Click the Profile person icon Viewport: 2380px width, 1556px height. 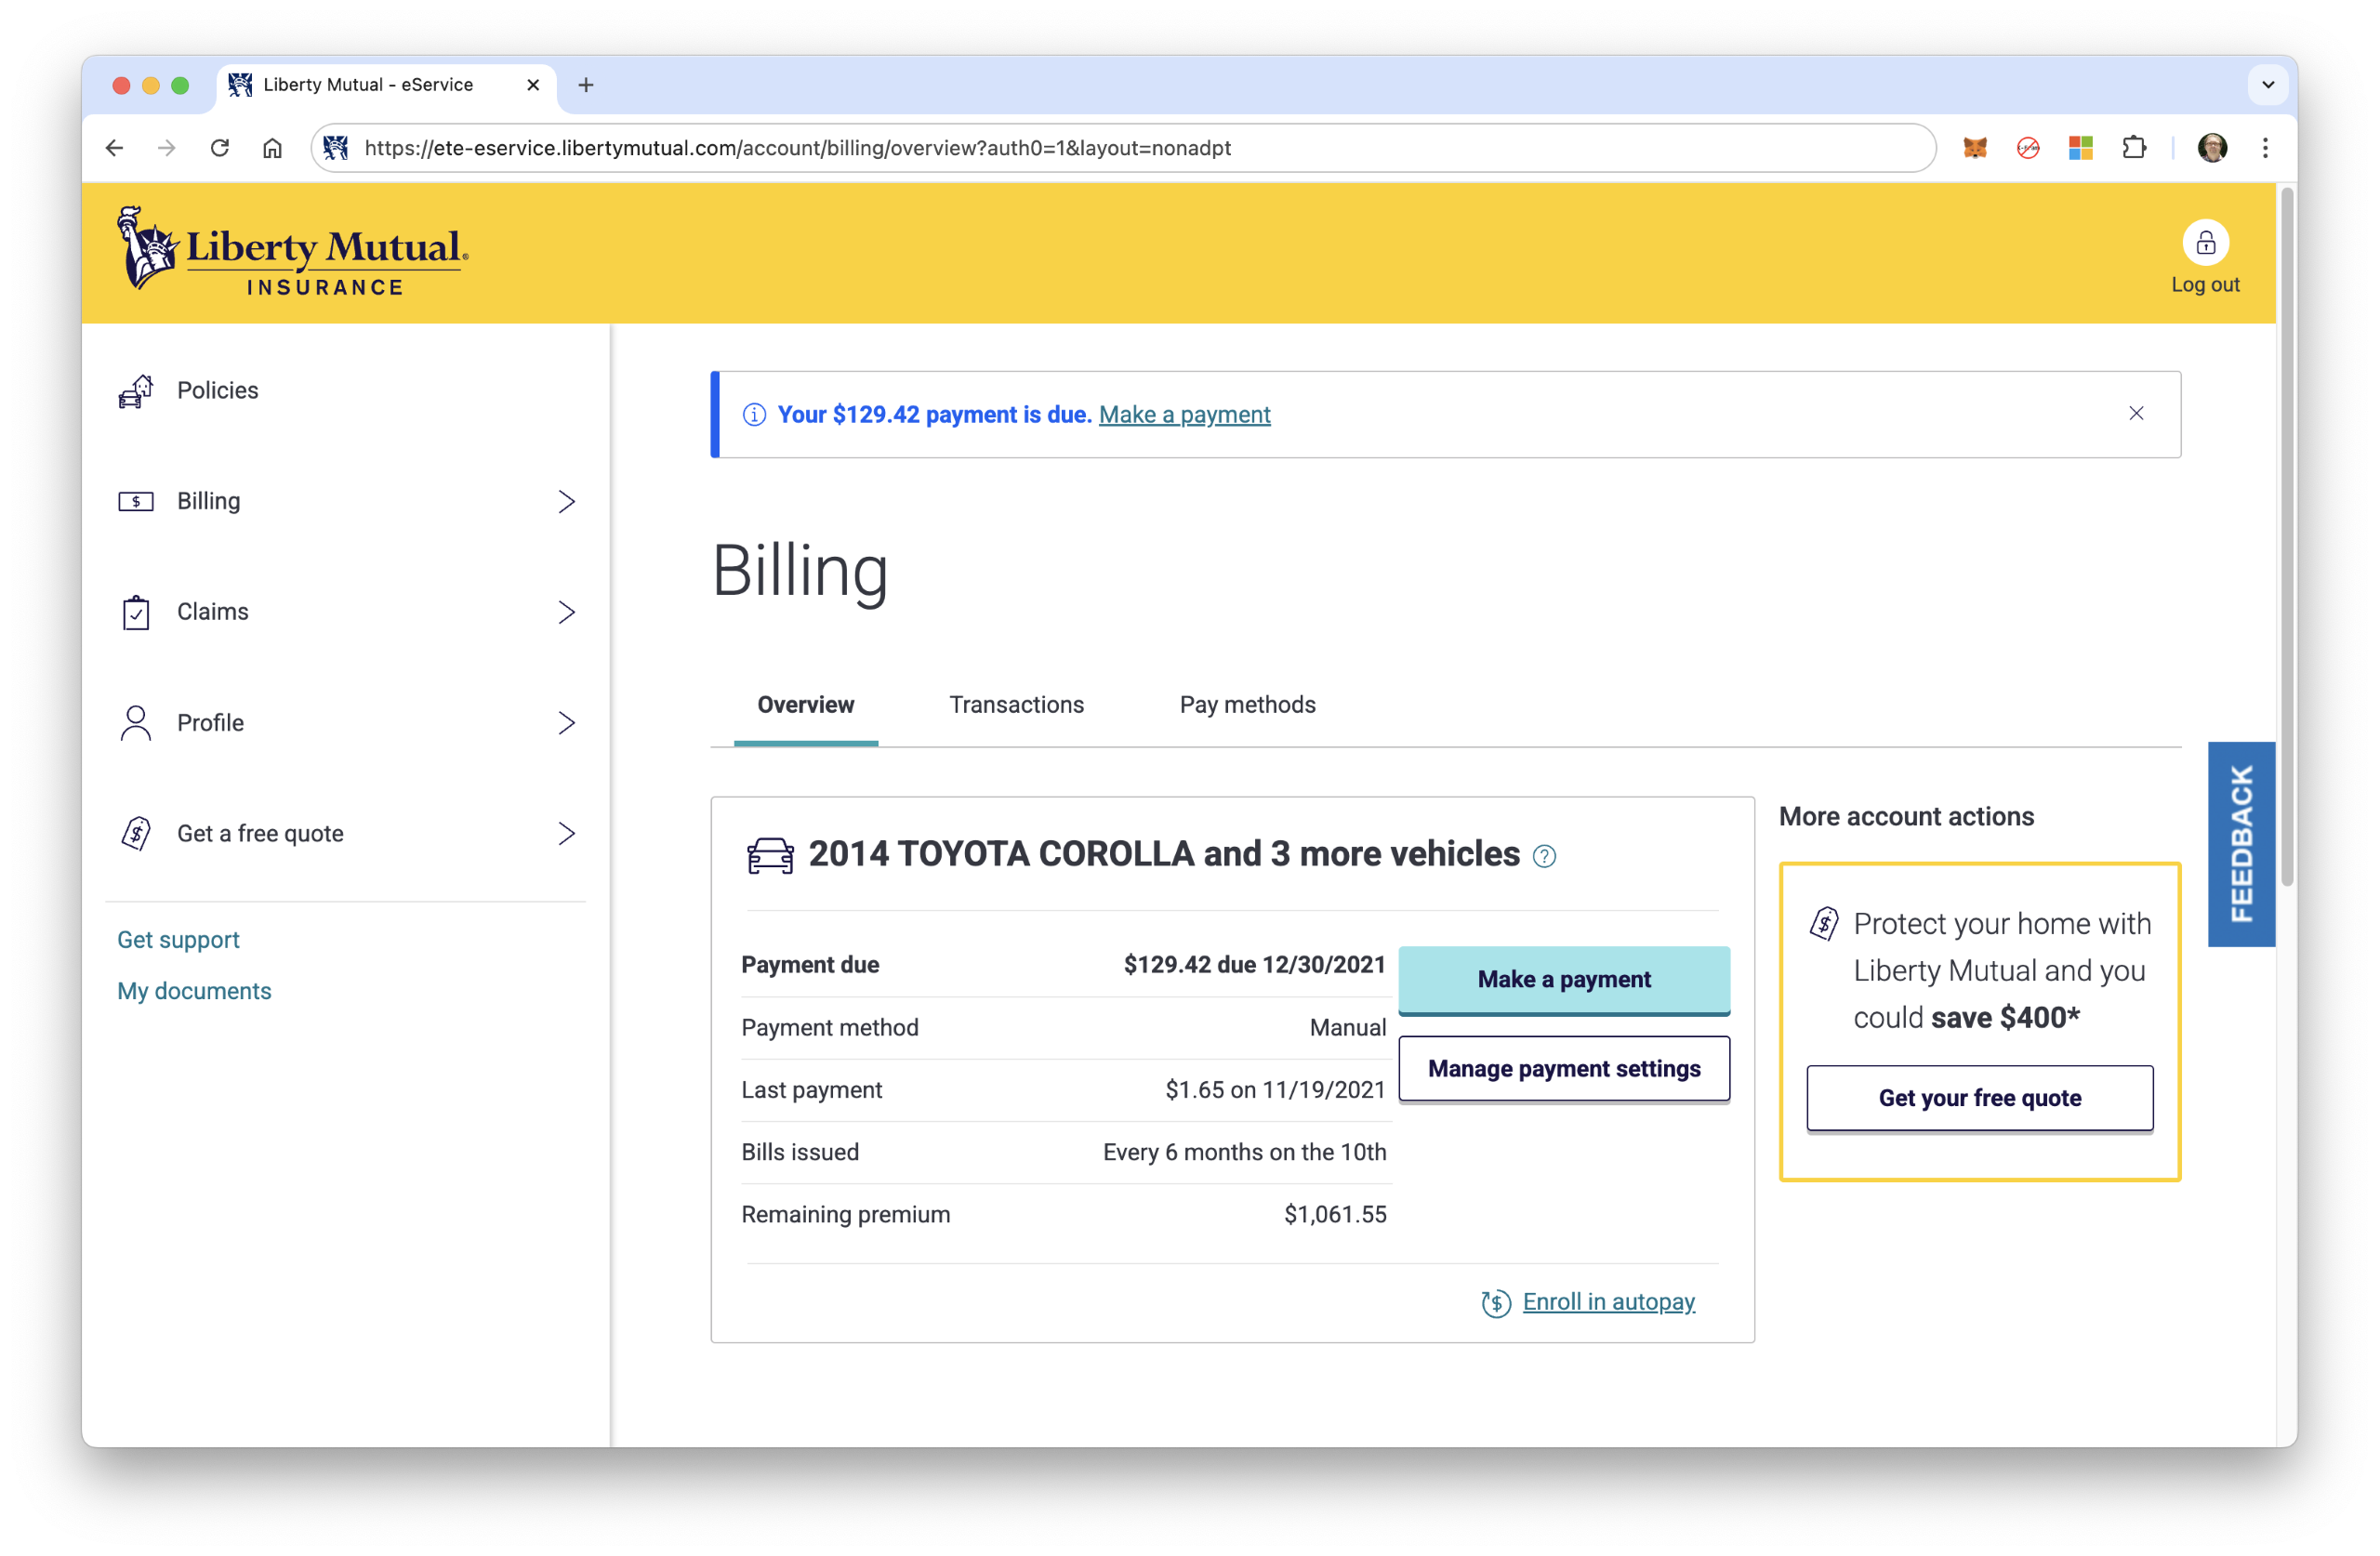pos(136,723)
